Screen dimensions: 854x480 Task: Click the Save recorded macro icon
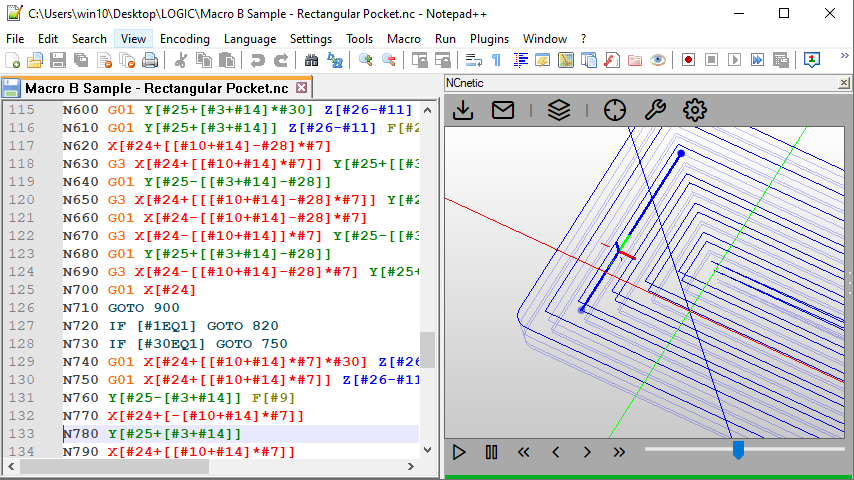[780, 60]
